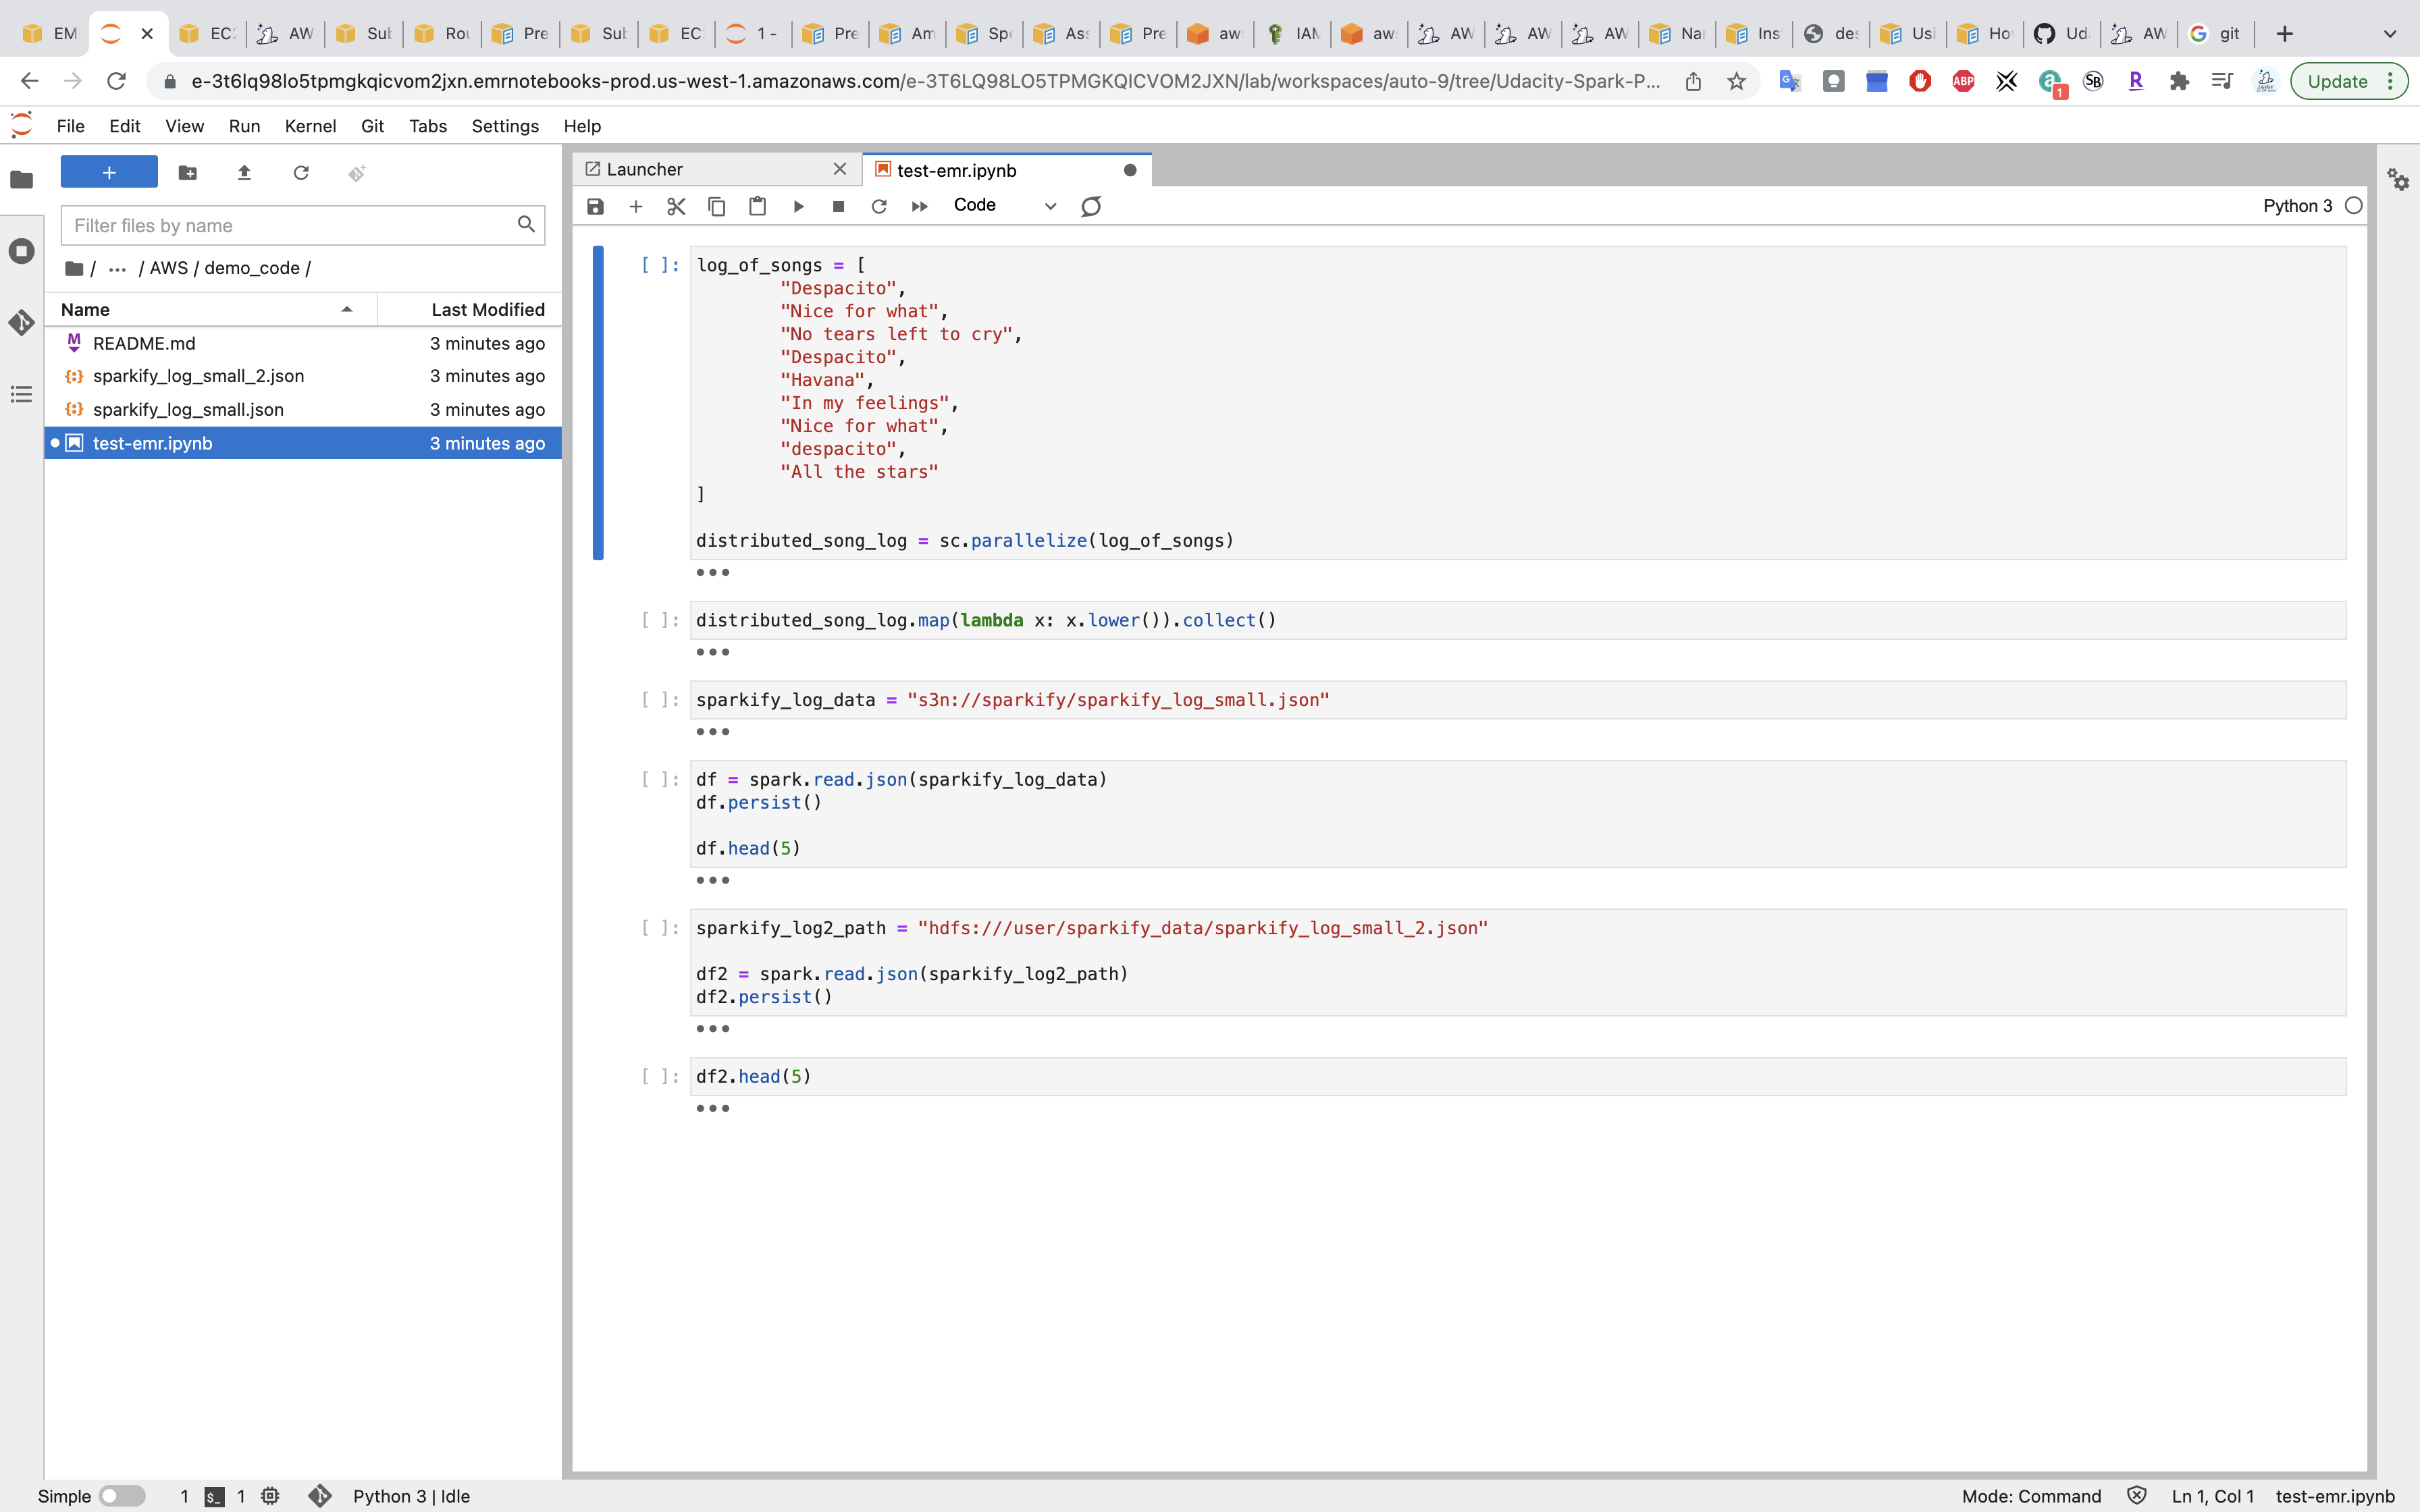Save the notebook with the save icon
This screenshot has width=2420, height=1512.
pyautogui.click(x=595, y=206)
